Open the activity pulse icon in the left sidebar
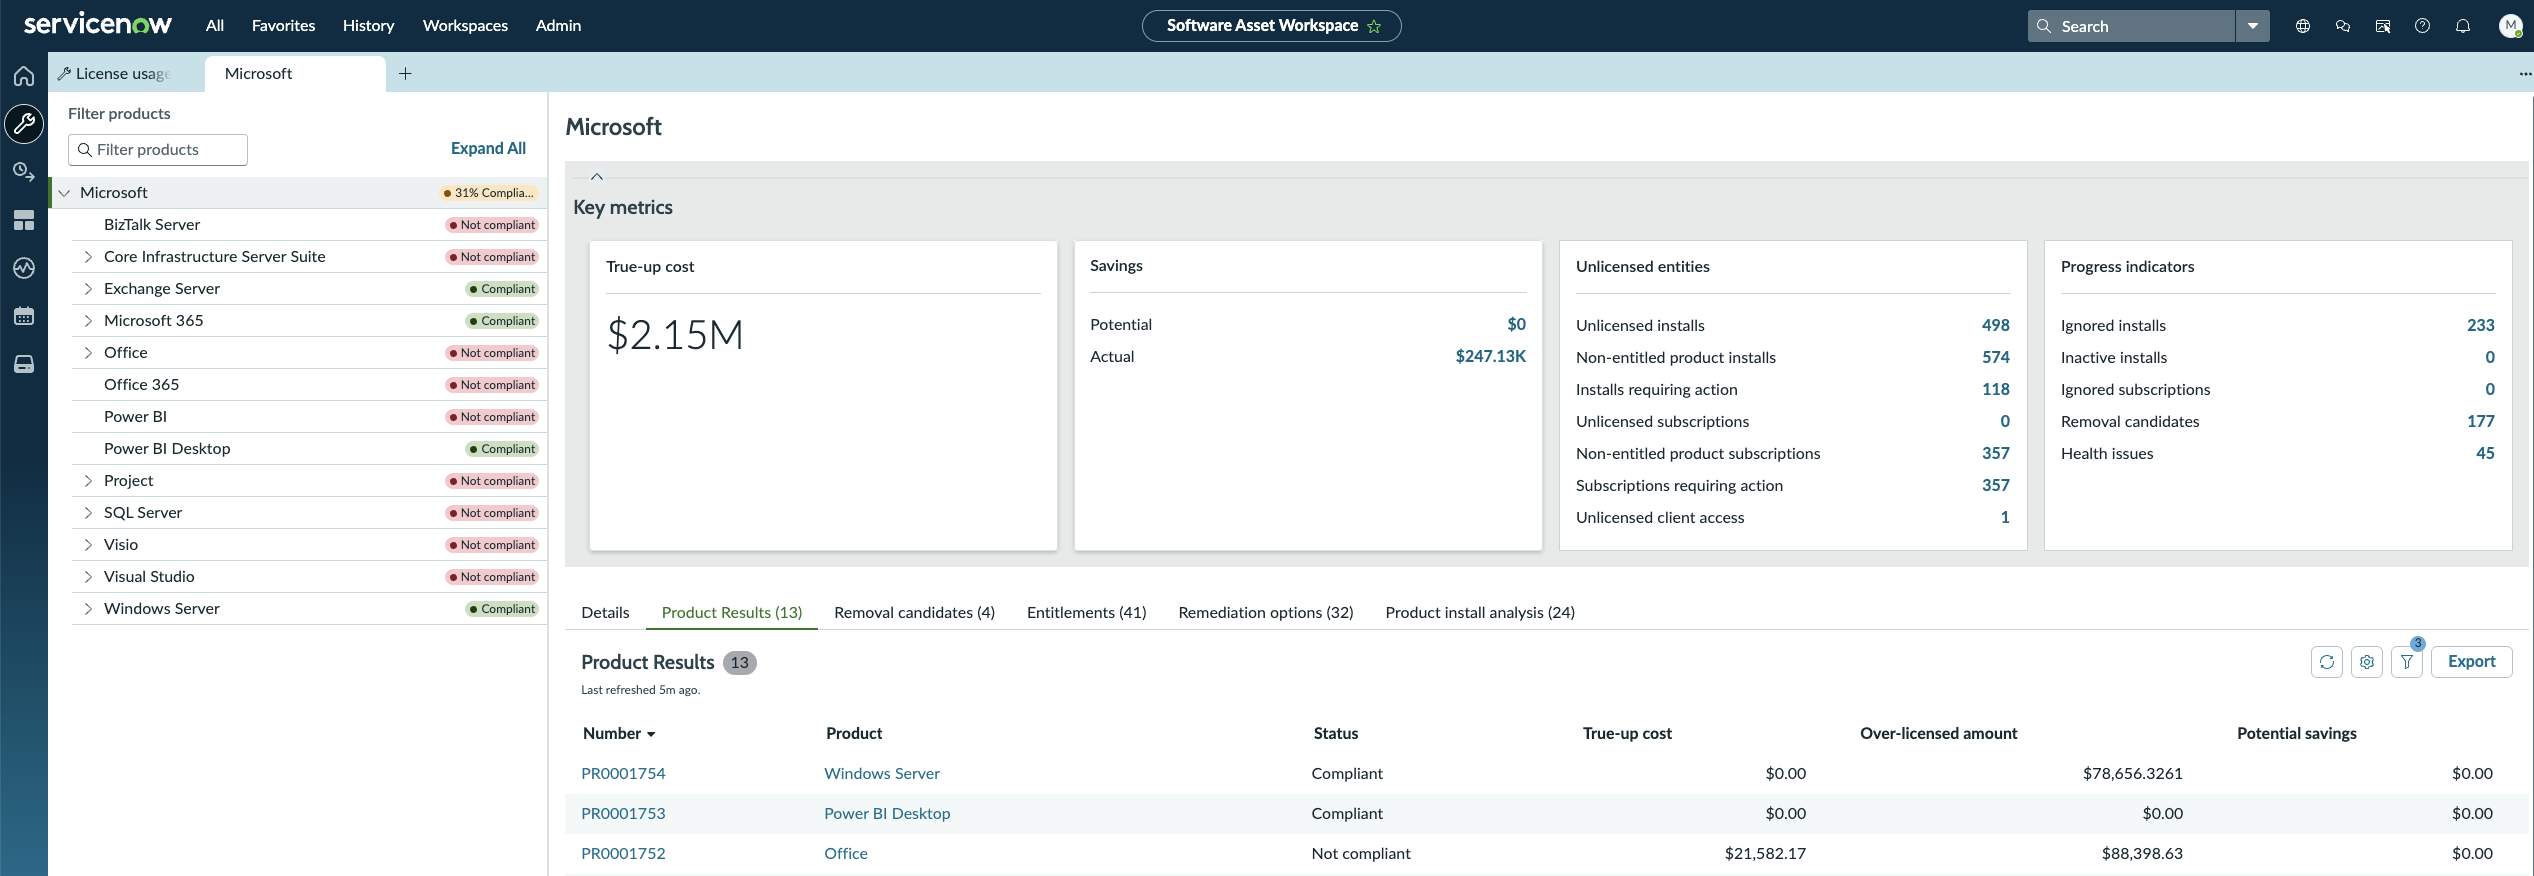The image size is (2534, 876). 24,268
